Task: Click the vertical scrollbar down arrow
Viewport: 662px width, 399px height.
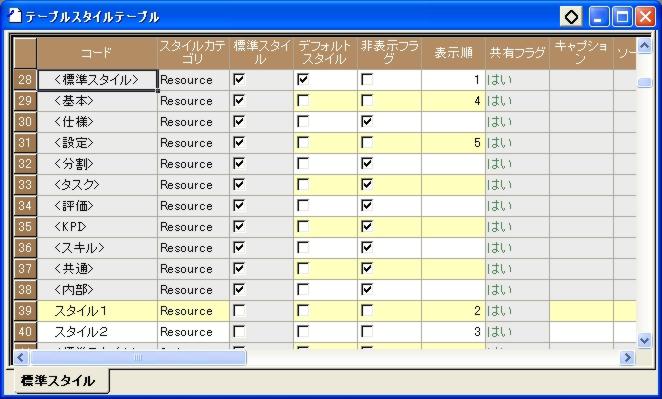Action: [644, 340]
